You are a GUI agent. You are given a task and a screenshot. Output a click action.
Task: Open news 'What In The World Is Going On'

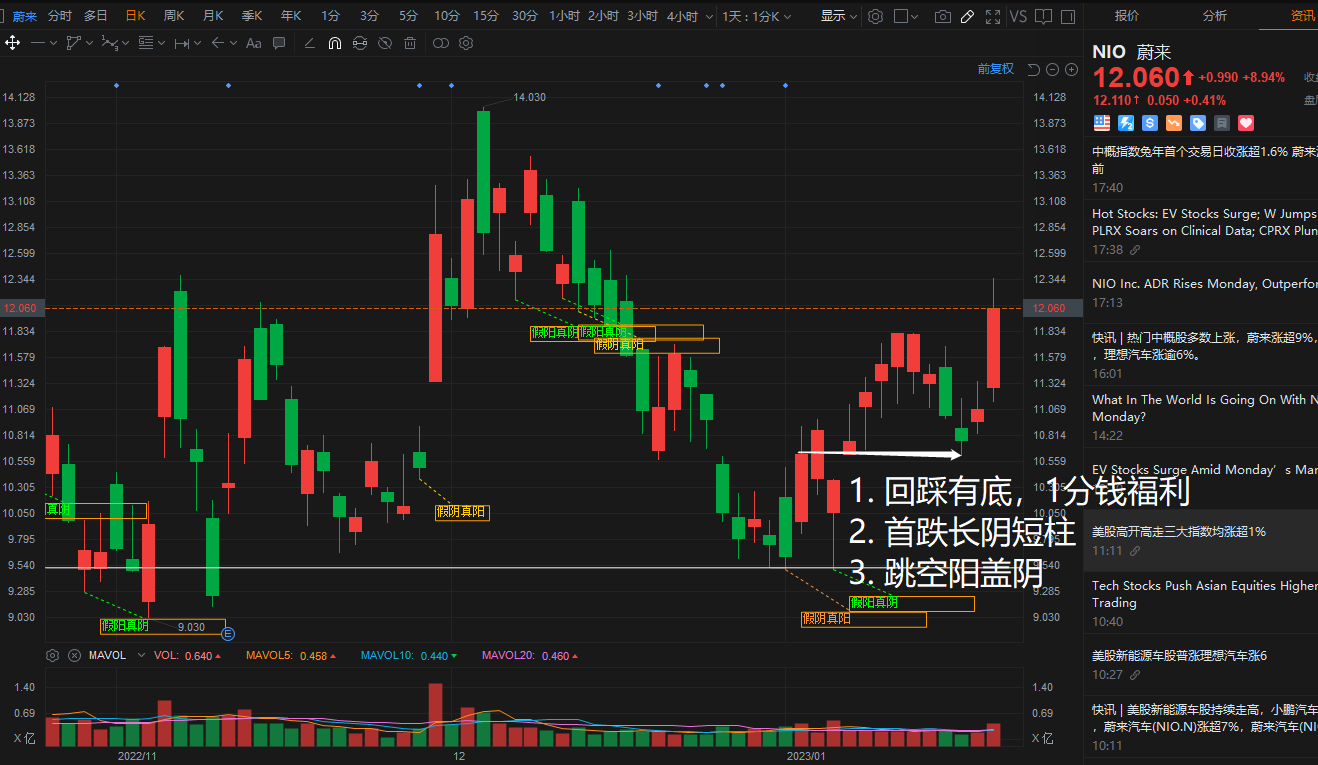1205,408
